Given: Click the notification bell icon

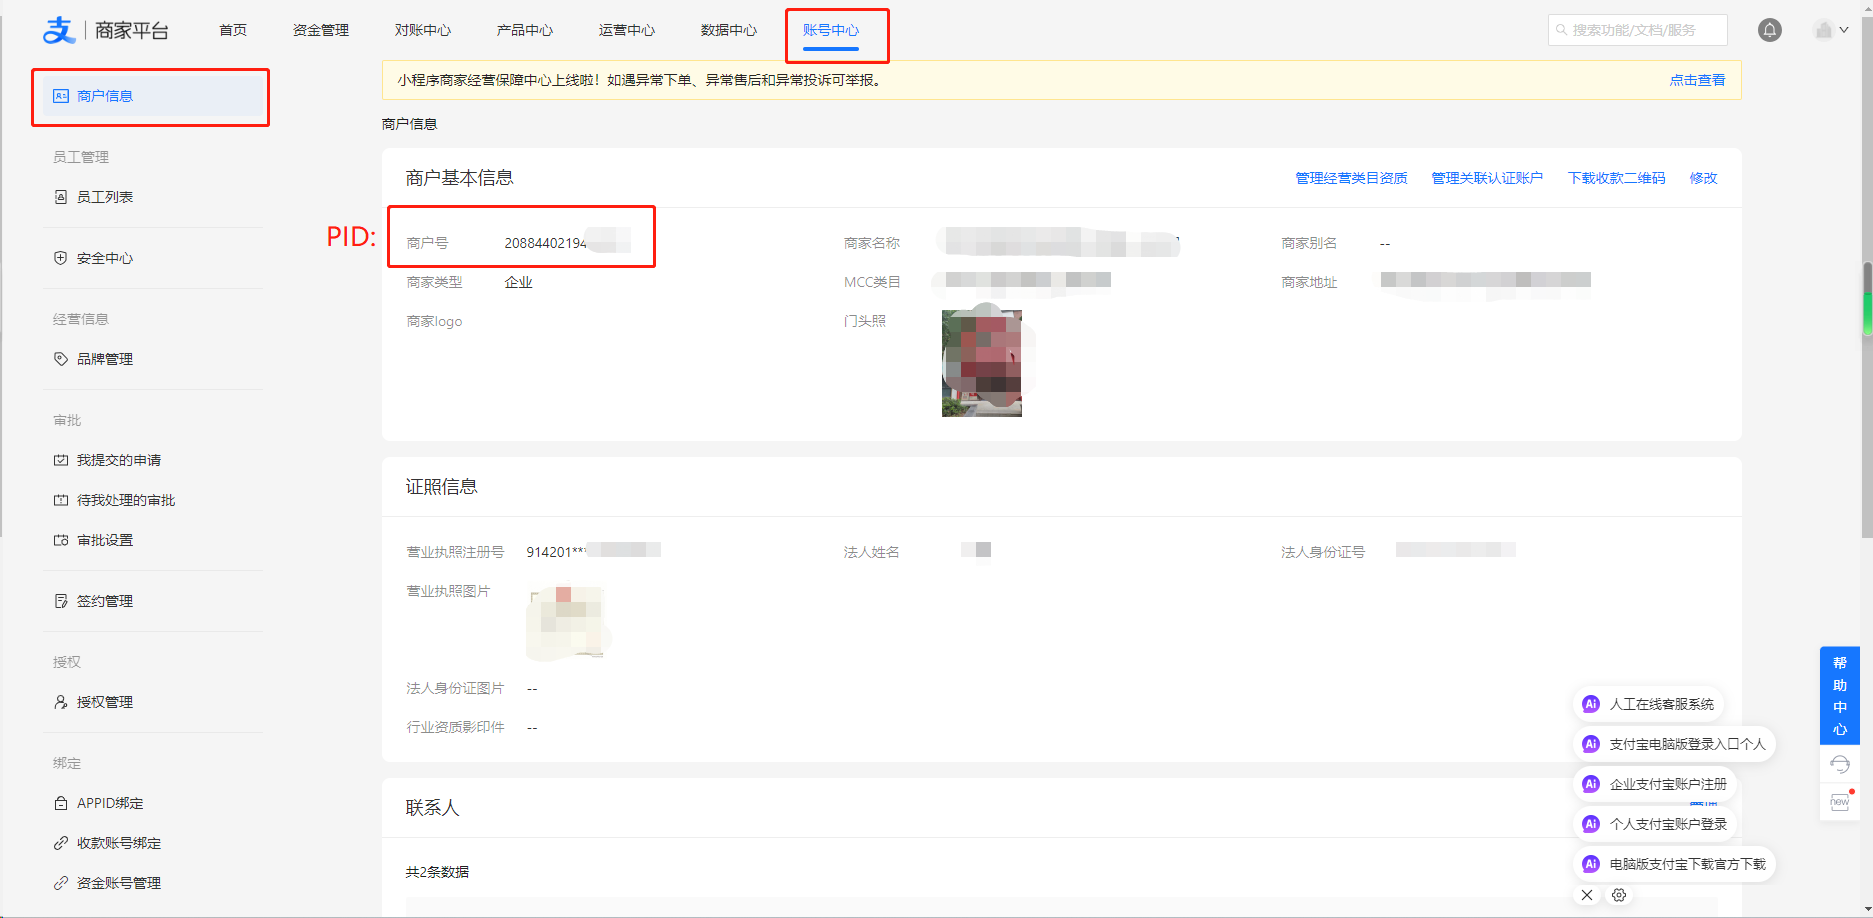Looking at the screenshot, I should click(x=1769, y=30).
